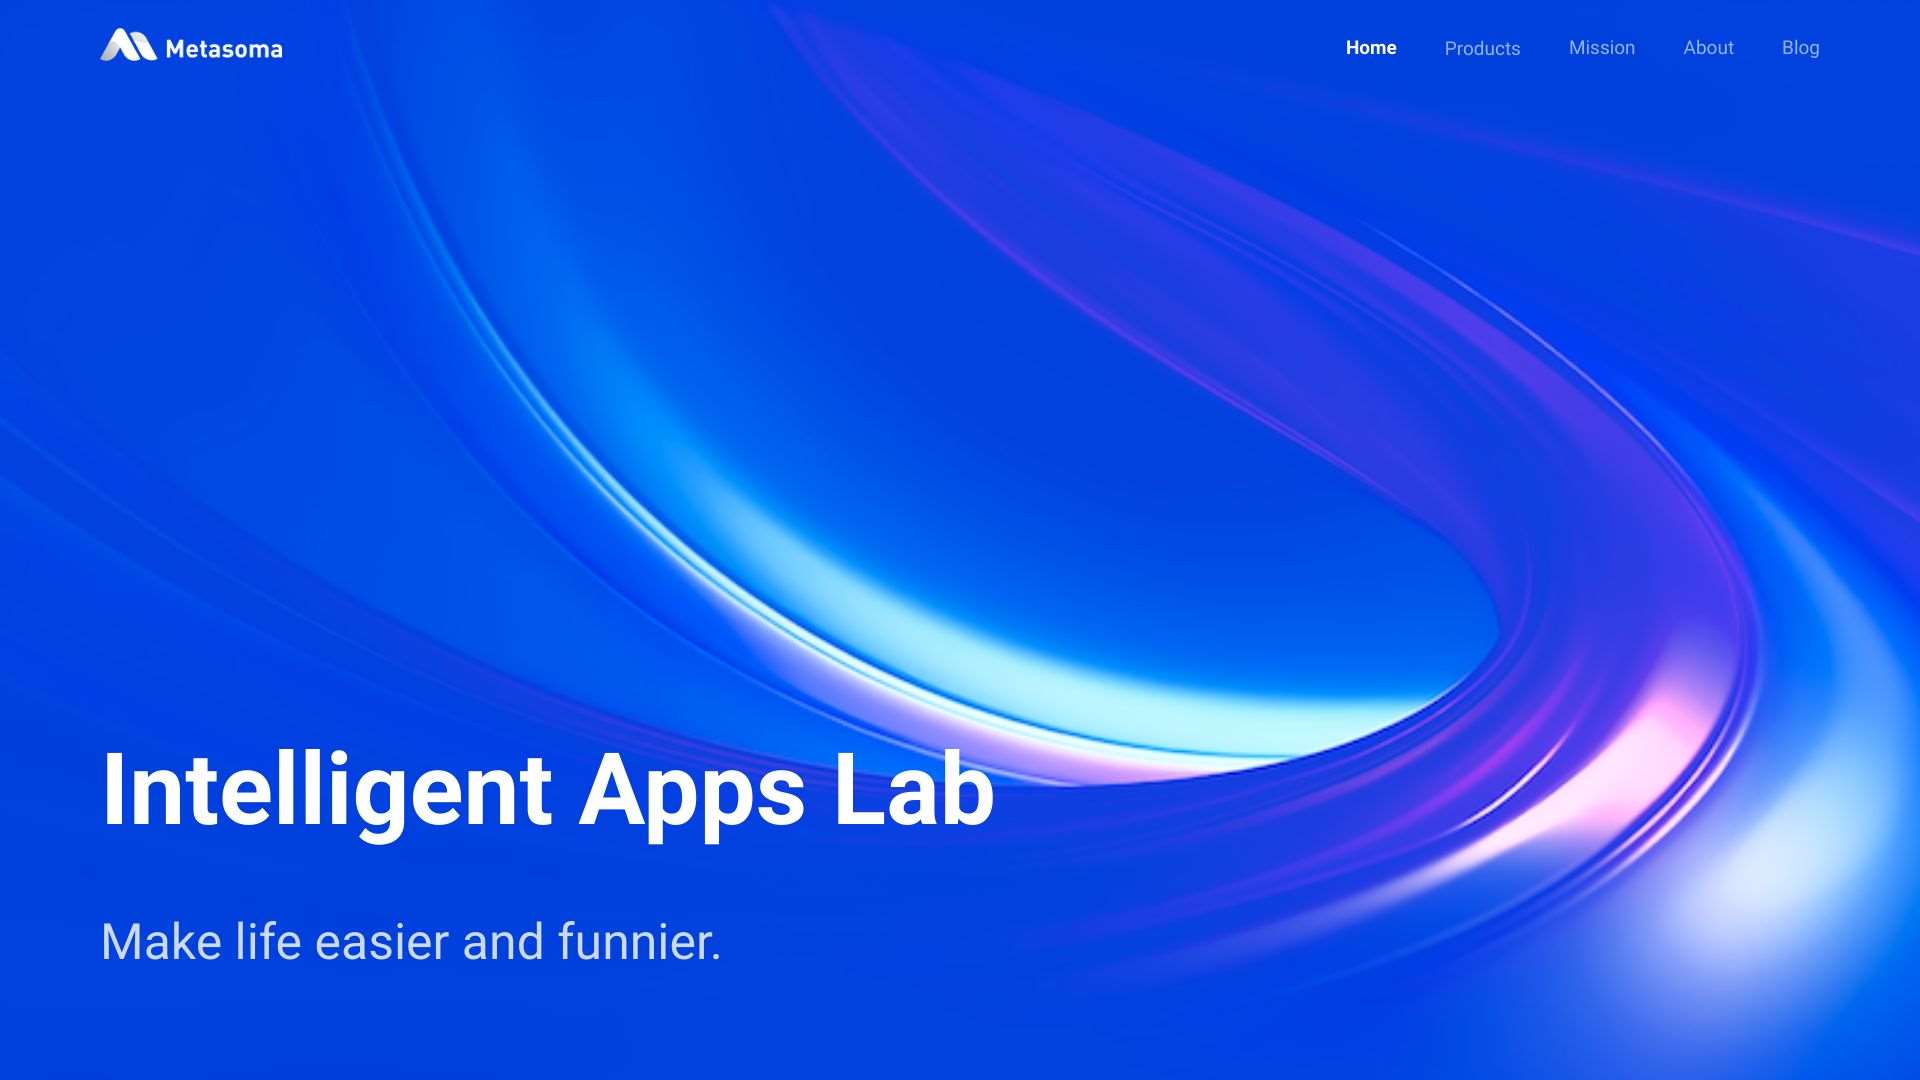Open the Products page

[x=1482, y=49]
